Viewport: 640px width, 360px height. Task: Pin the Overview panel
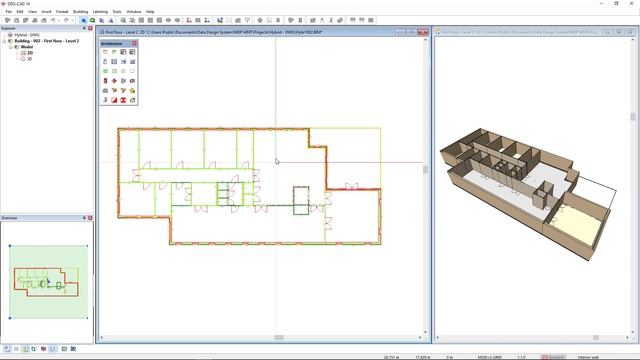[x=84, y=218]
